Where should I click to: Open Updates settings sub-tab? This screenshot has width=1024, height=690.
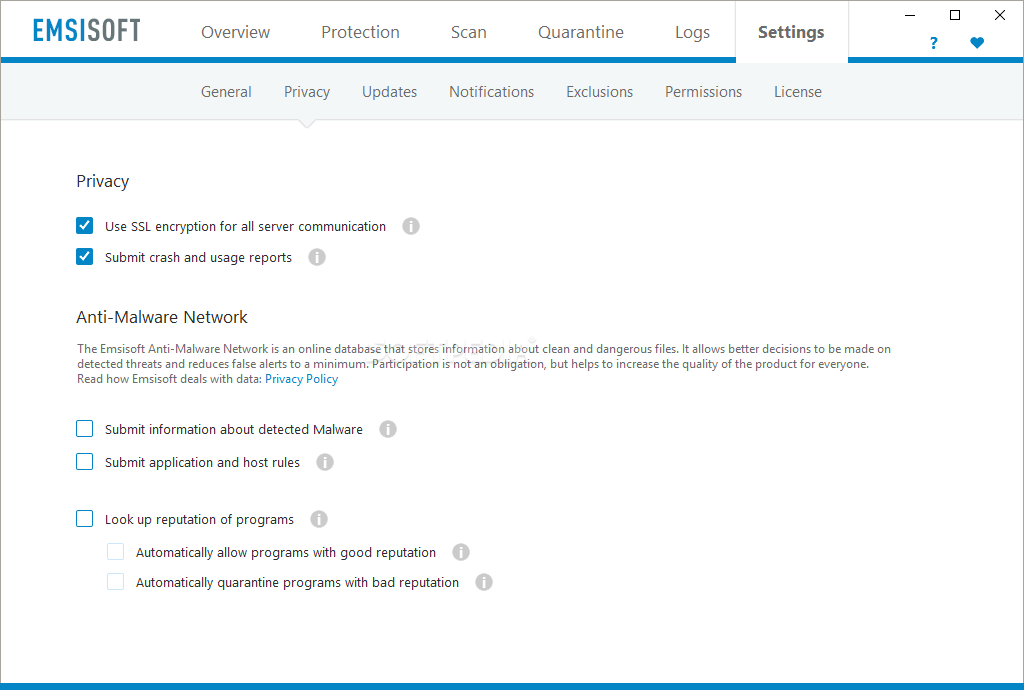click(389, 92)
